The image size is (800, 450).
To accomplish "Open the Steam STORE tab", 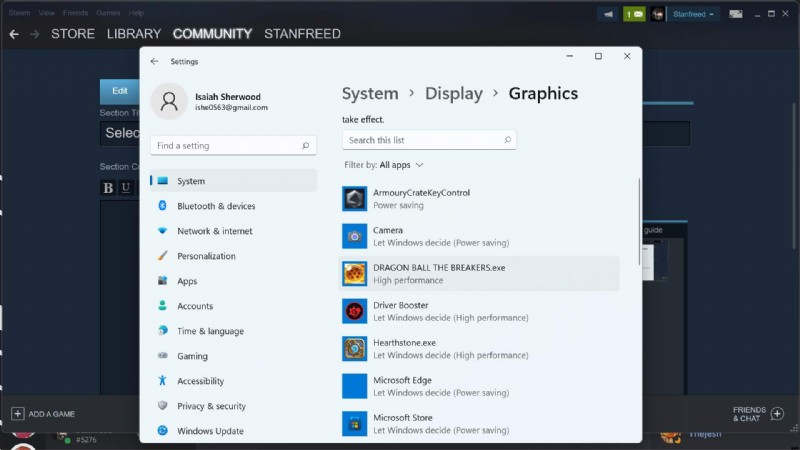I will [x=73, y=34].
